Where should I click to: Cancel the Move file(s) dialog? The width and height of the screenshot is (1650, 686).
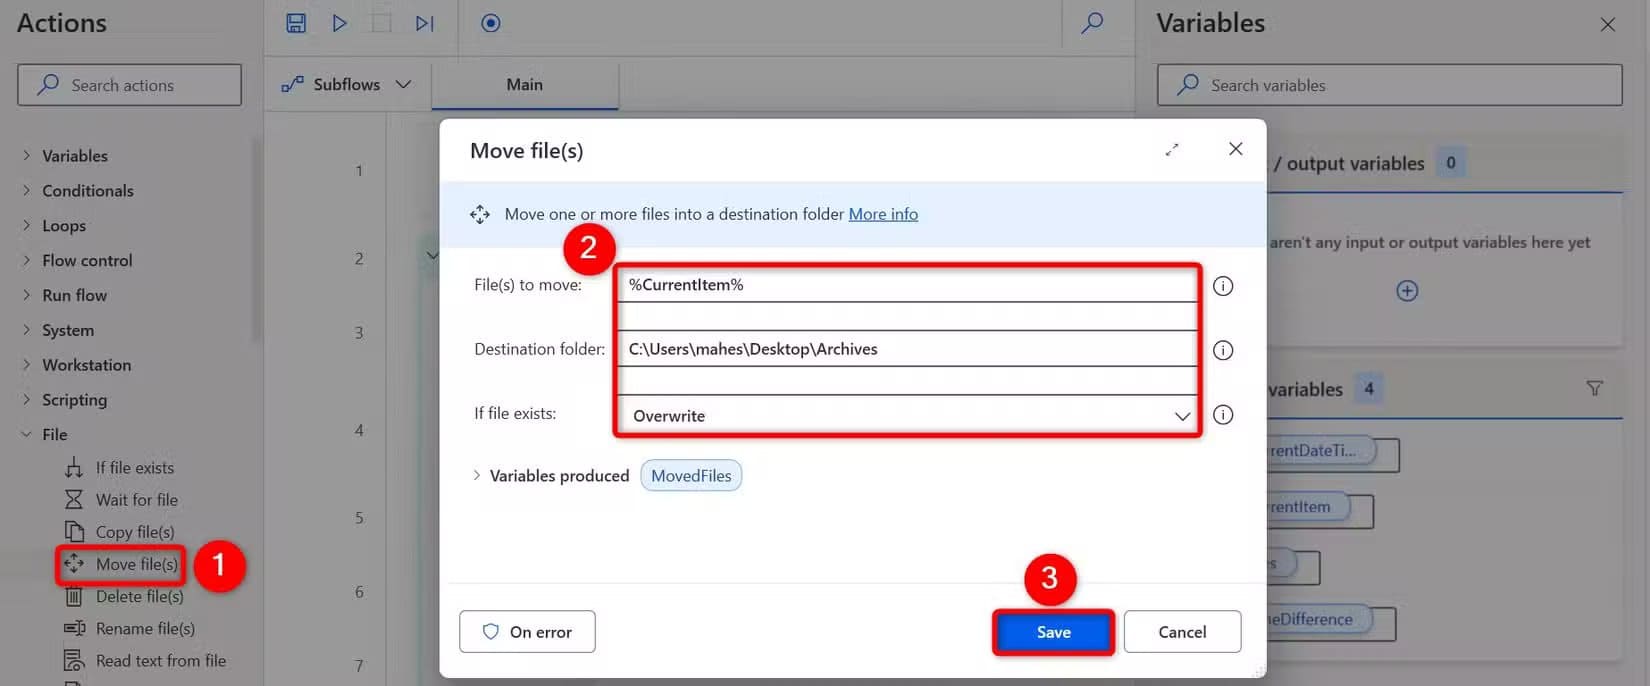(x=1182, y=632)
